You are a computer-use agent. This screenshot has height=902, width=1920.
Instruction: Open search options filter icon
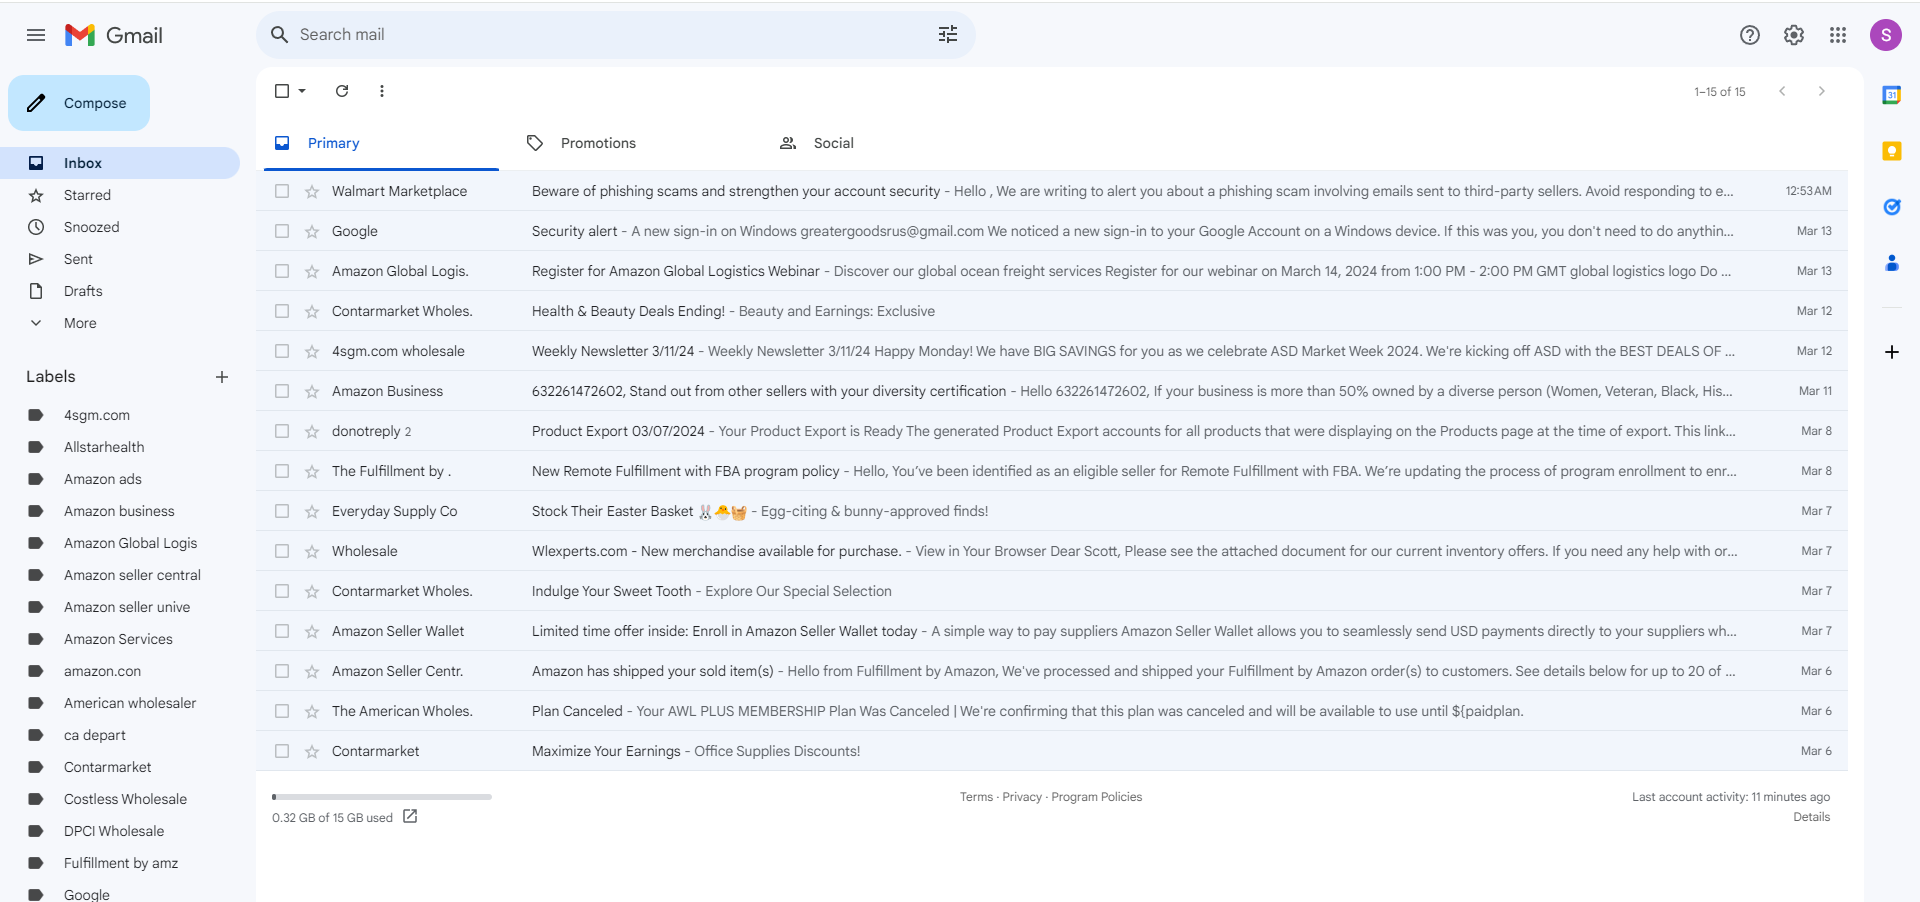tap(948, 35)
